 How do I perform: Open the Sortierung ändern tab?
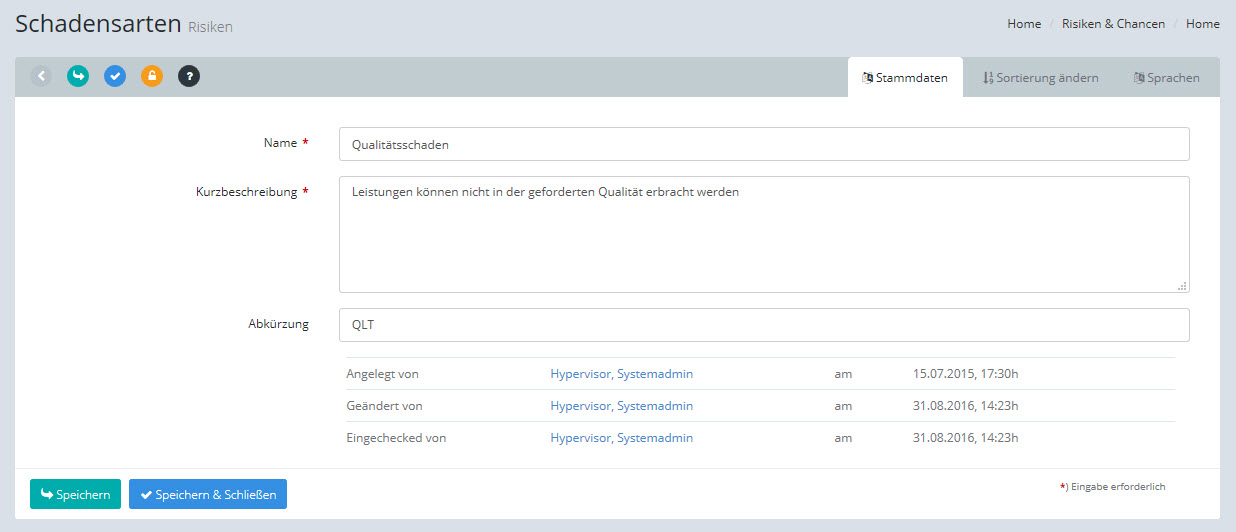click(1040, 78)
